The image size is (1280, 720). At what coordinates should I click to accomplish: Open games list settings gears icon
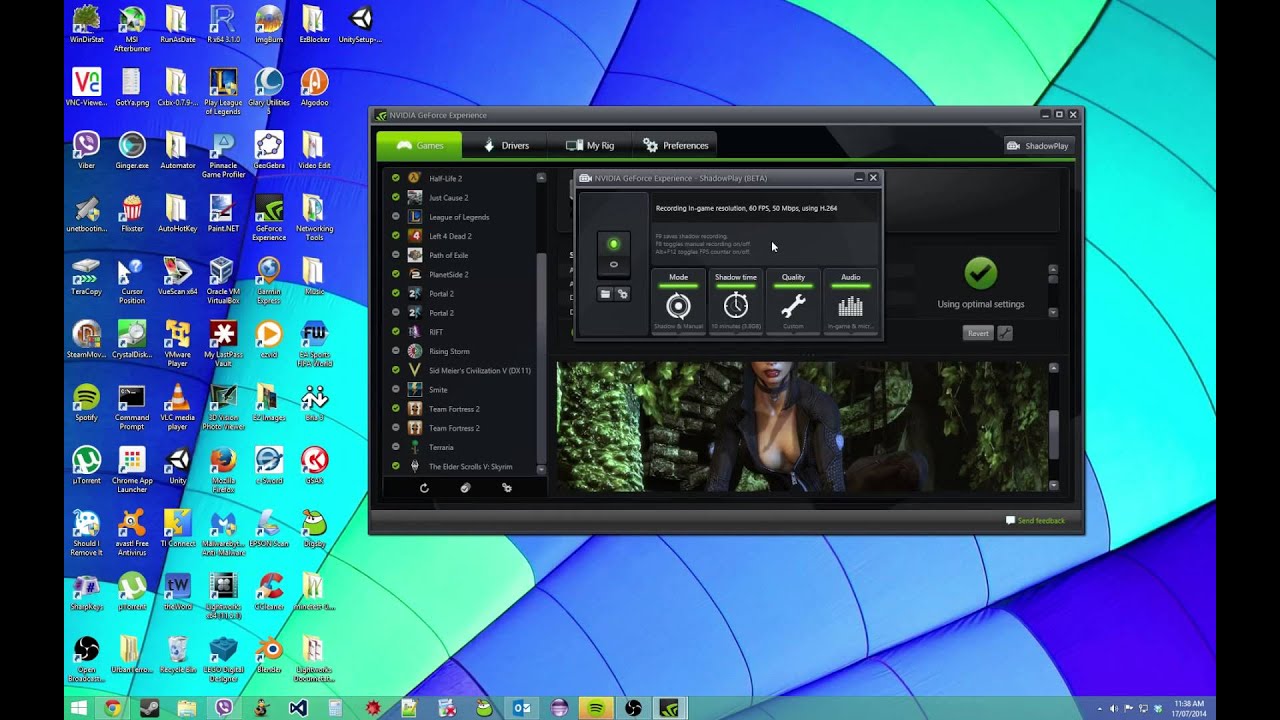pyautogui.click(x=506, y=488)
